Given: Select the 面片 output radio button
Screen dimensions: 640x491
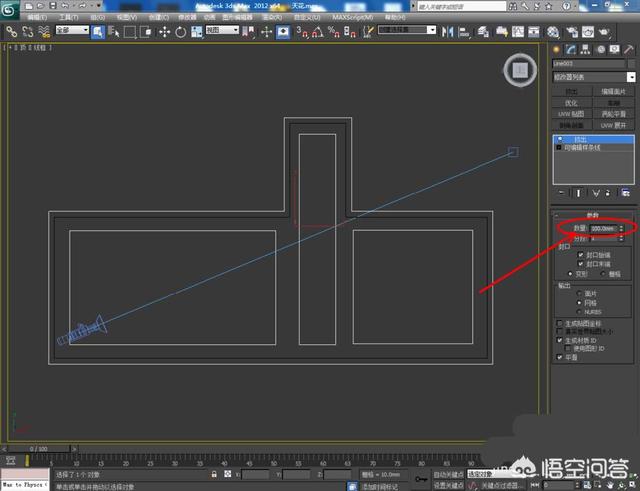Looking at the screenshot, I should pyautogui.click(x=579, y=293).
